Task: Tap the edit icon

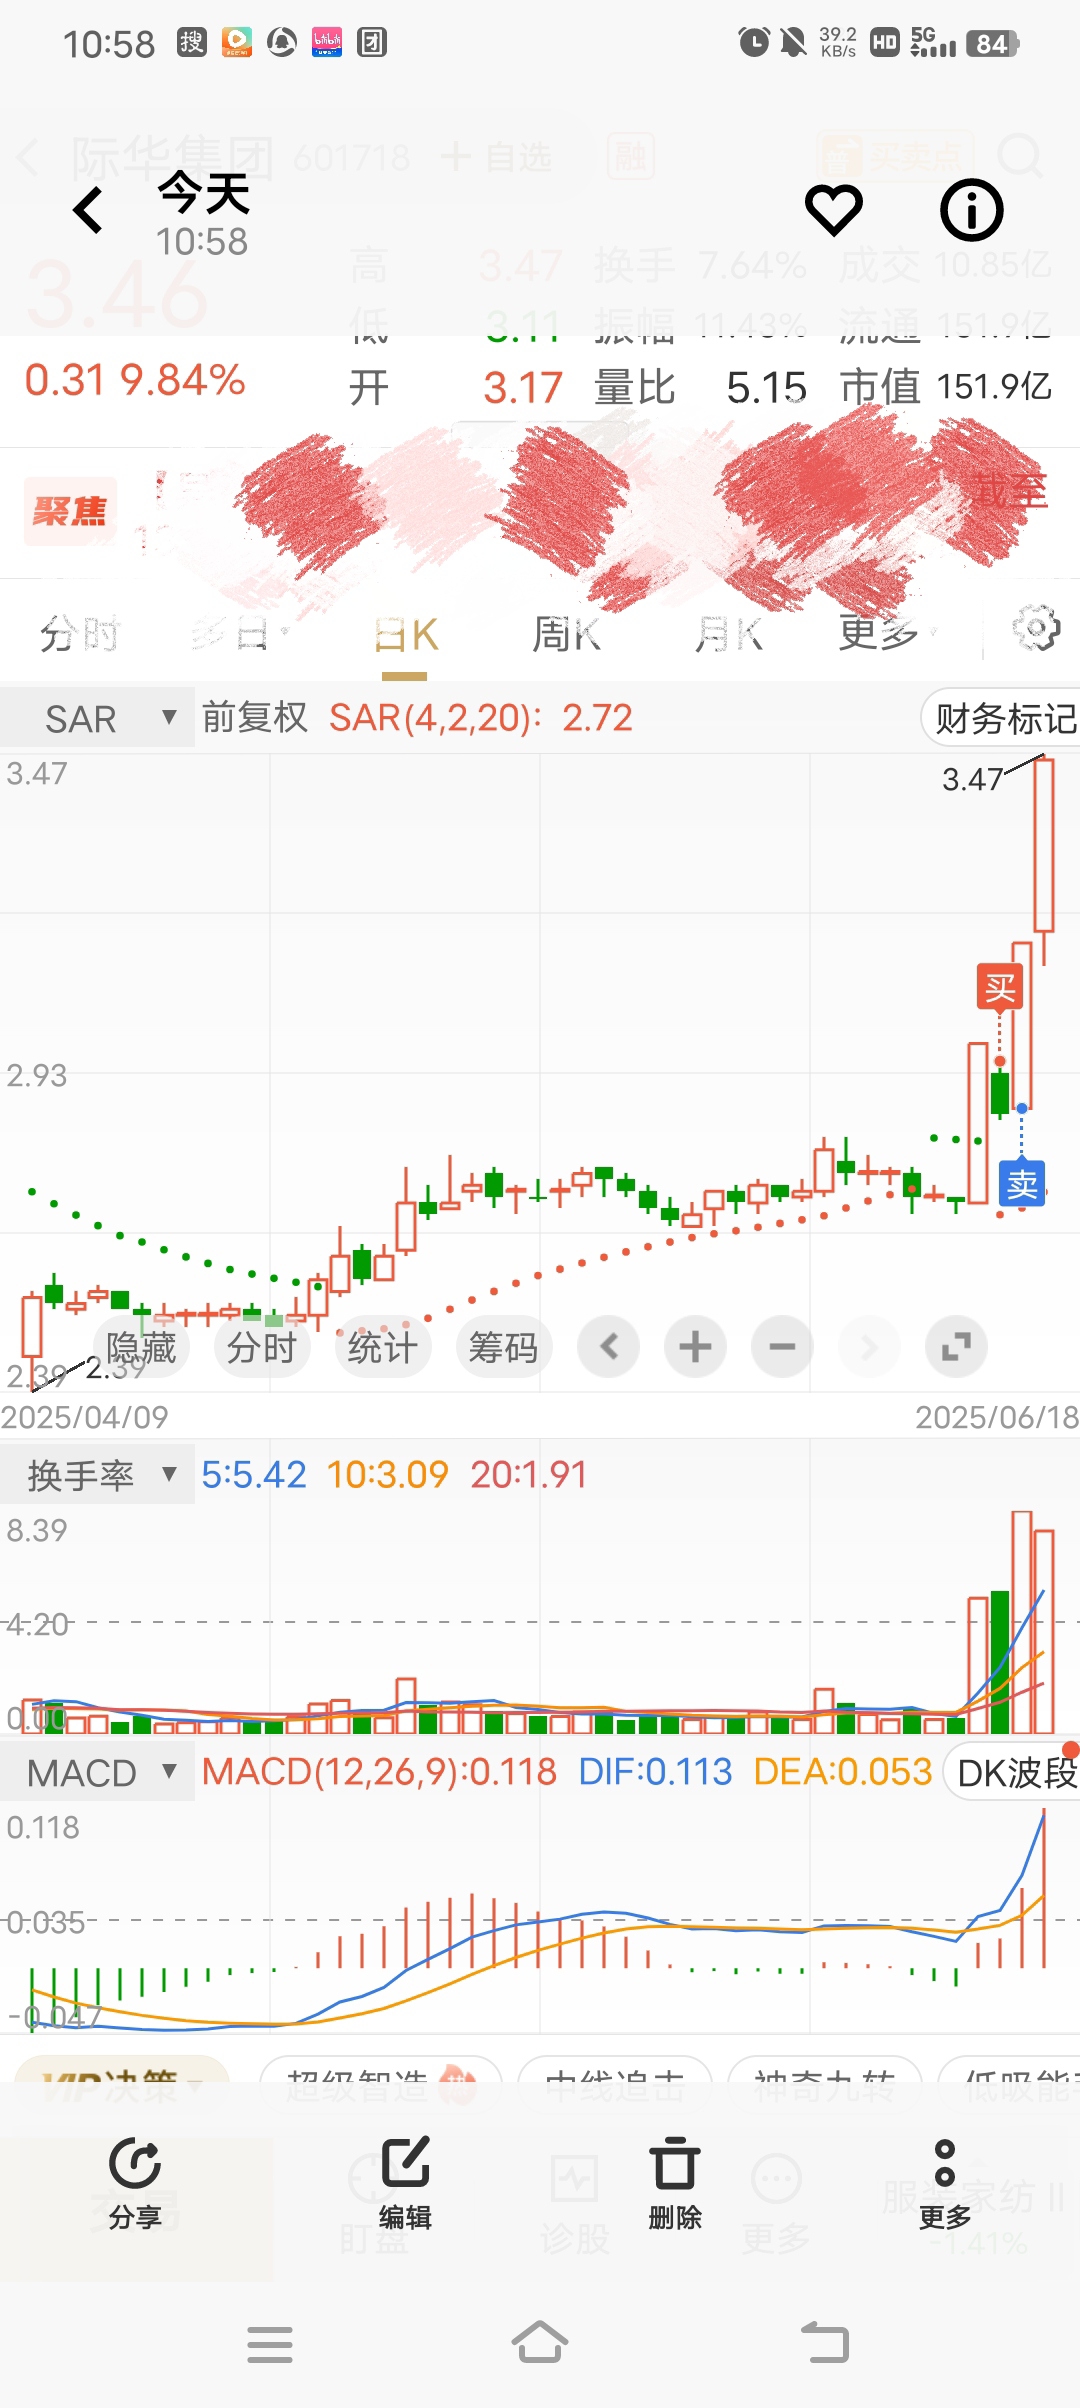Action: click(x=405, y=2183)
